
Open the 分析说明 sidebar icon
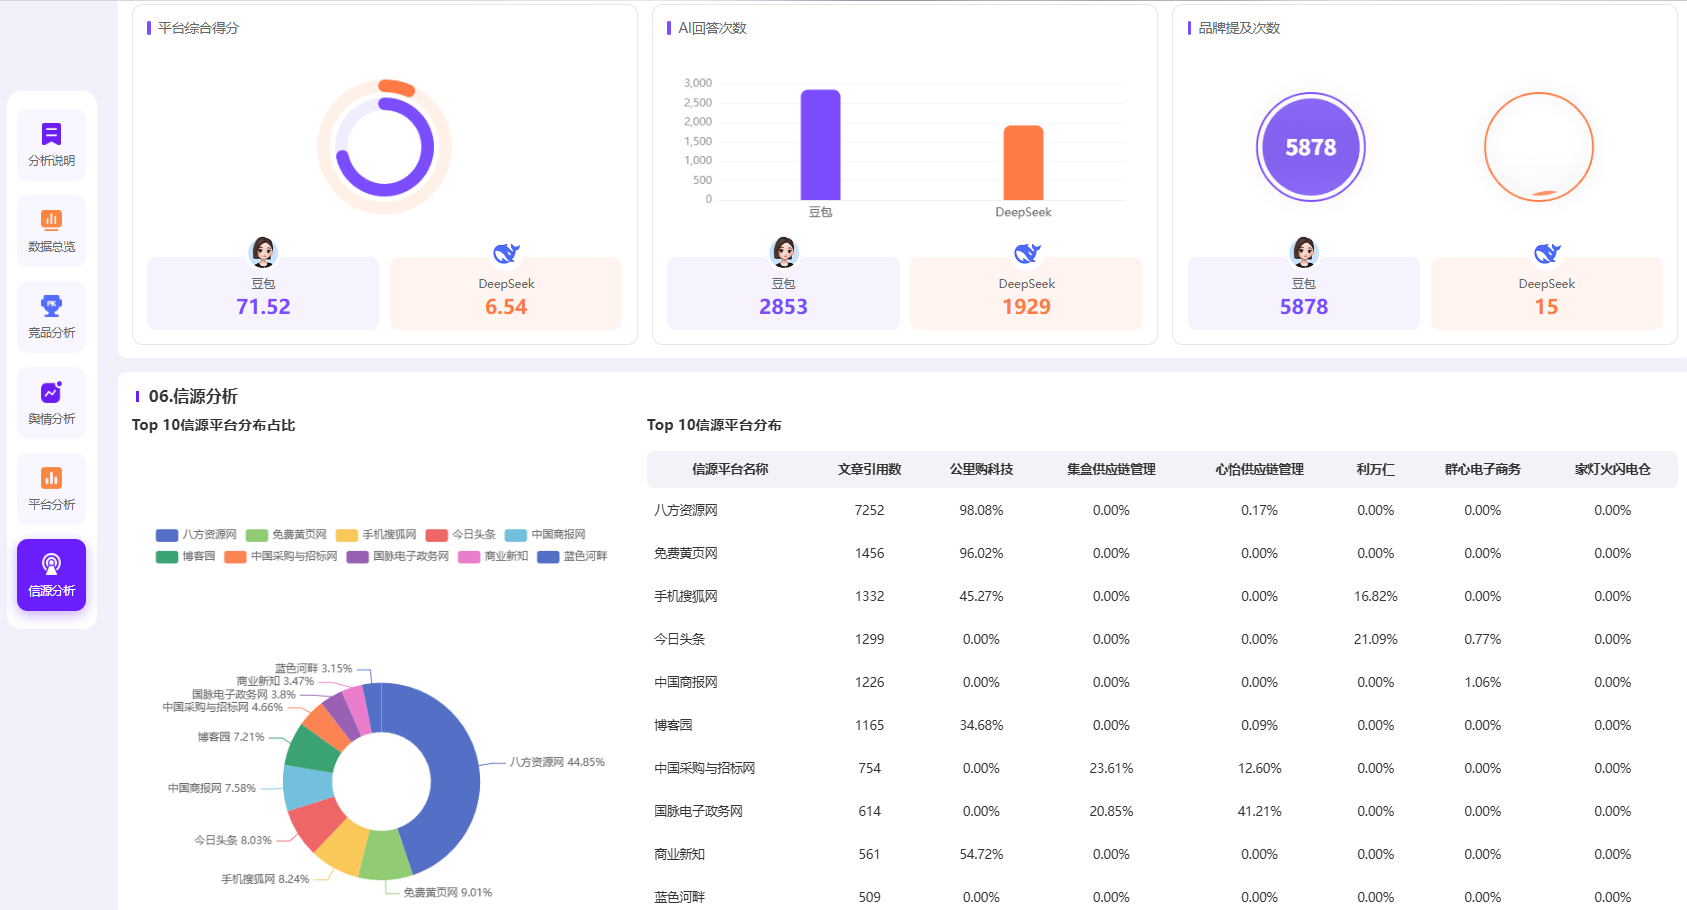point(51,134)
